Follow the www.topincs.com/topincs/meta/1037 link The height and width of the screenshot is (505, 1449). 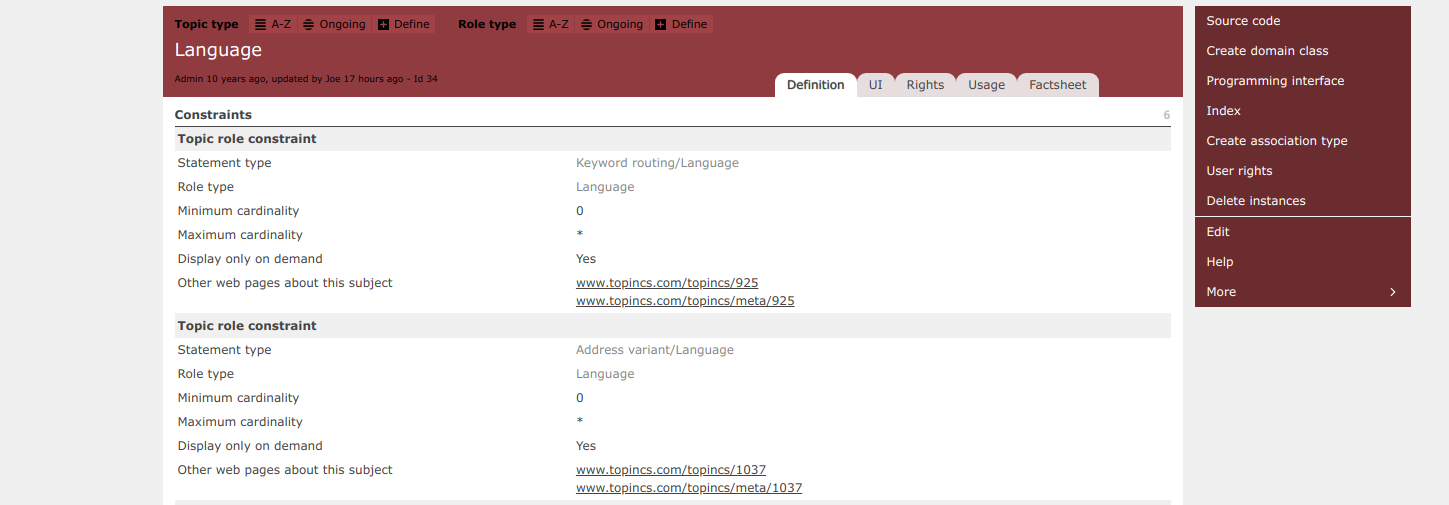pos(689,488)
